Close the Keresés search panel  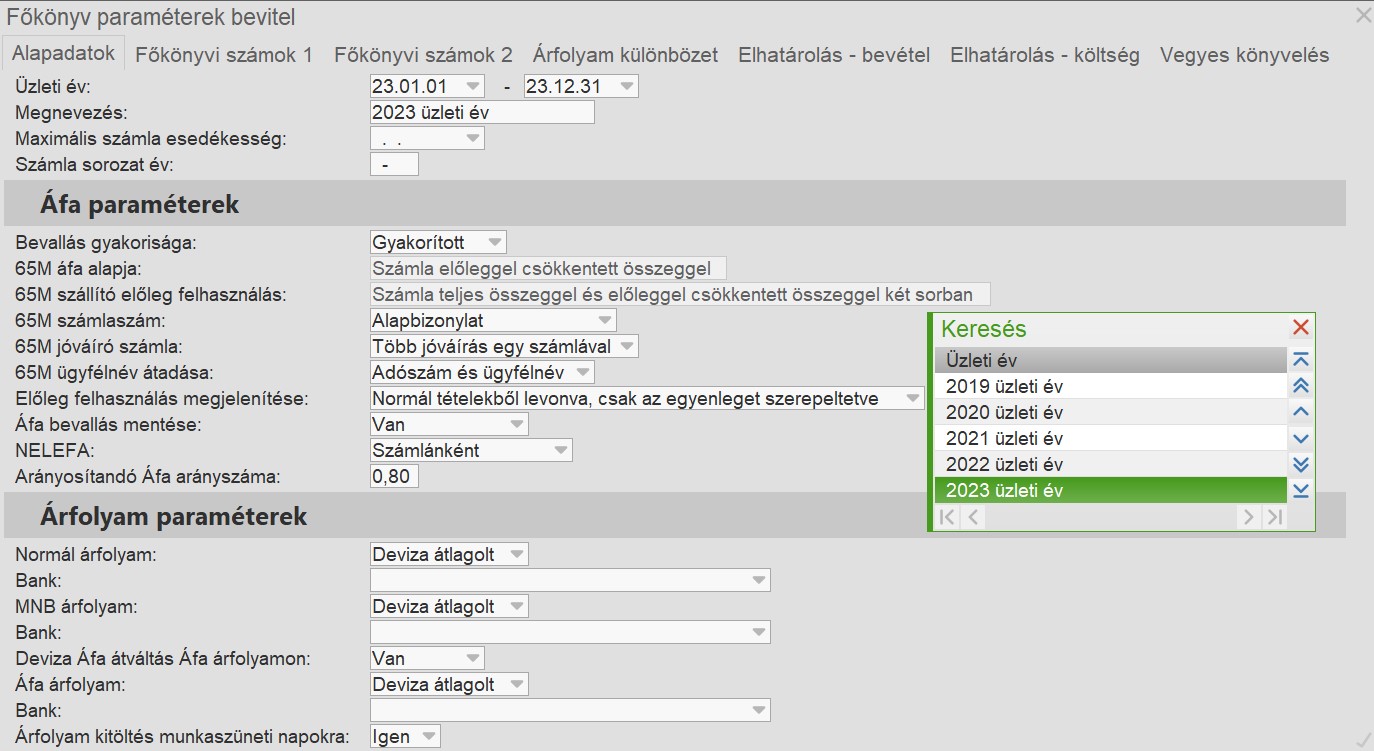click(1300, 327)
